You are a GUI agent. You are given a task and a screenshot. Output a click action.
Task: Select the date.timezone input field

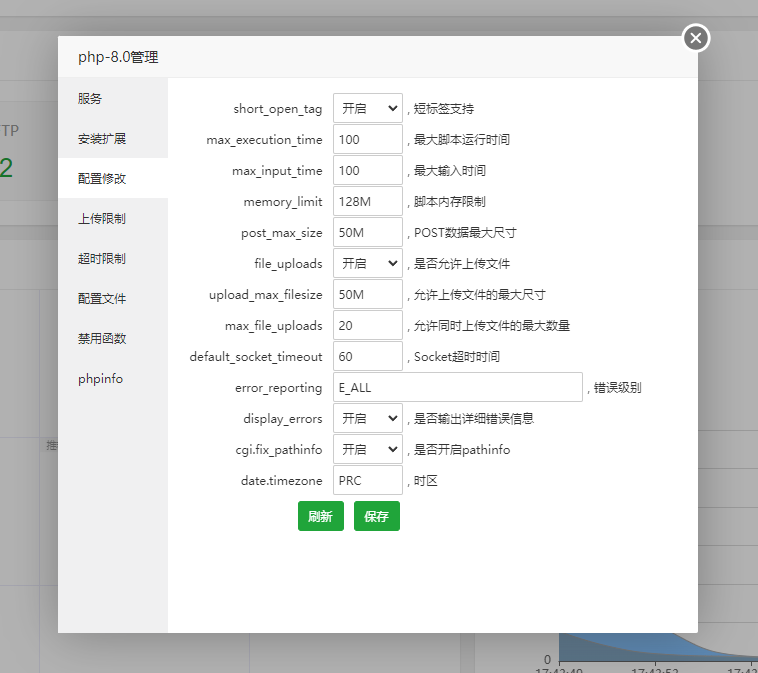coord(367,480)
